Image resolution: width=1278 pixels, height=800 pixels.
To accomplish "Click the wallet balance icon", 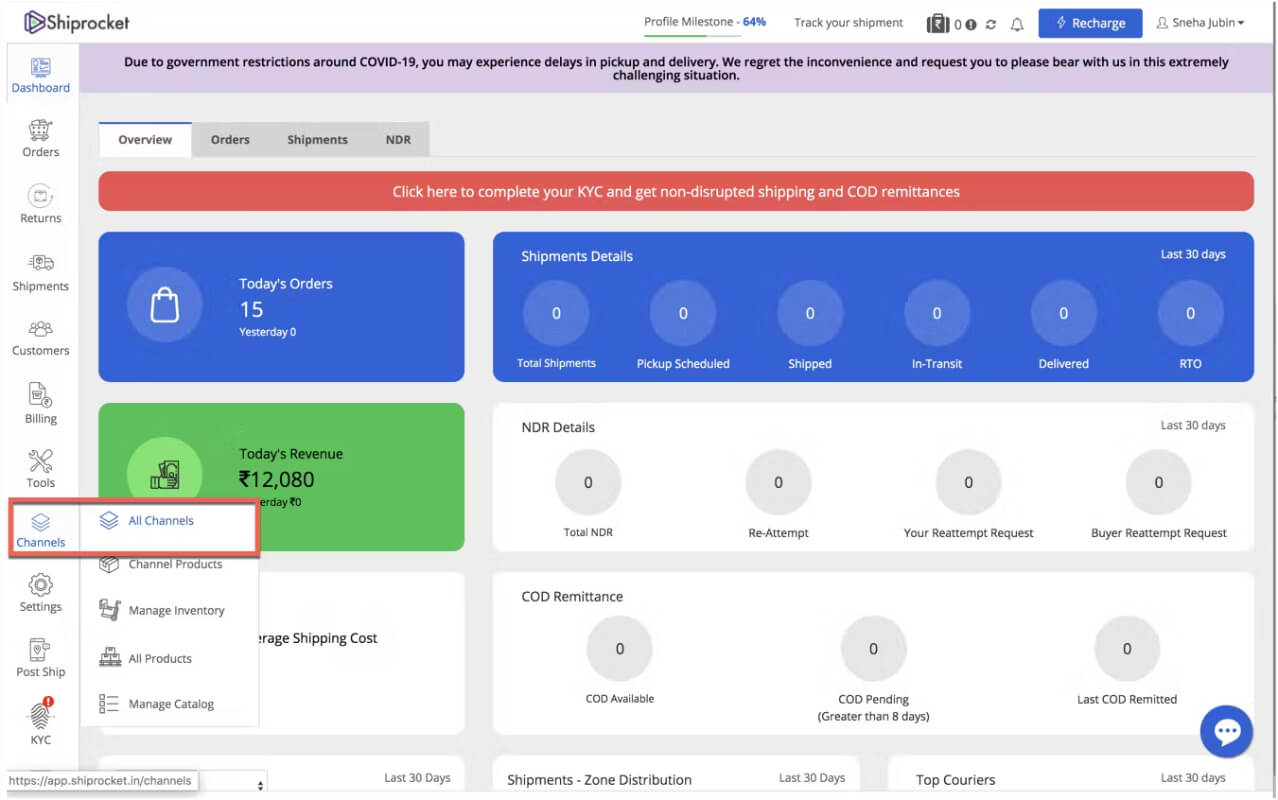I will [x=938, y=23].
